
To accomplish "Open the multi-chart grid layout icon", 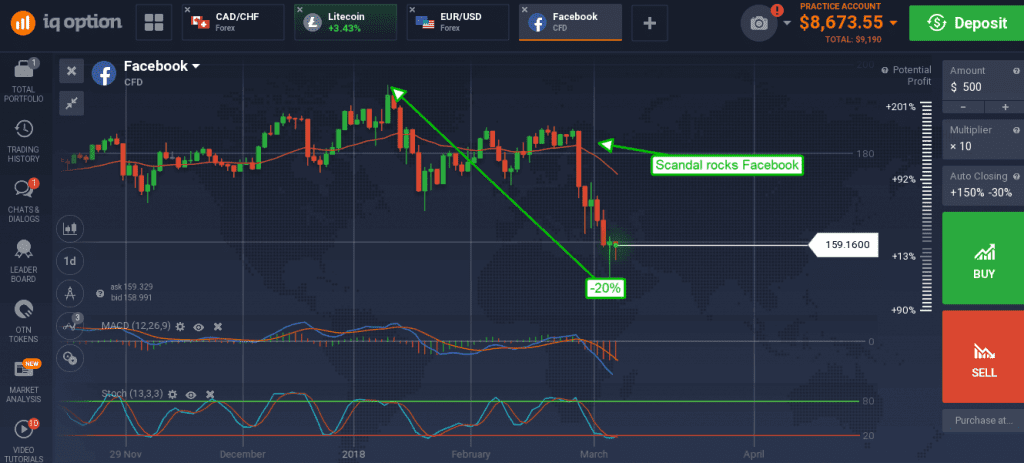I will [154, 23].
